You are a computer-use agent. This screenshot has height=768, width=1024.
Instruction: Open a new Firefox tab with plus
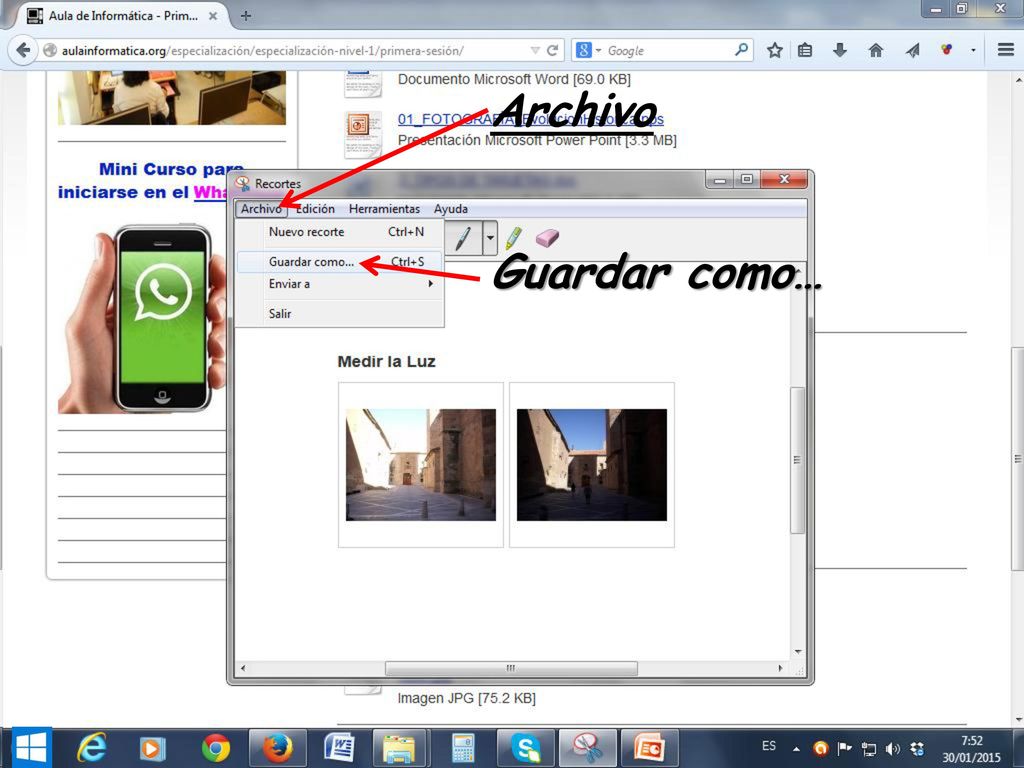246,16
